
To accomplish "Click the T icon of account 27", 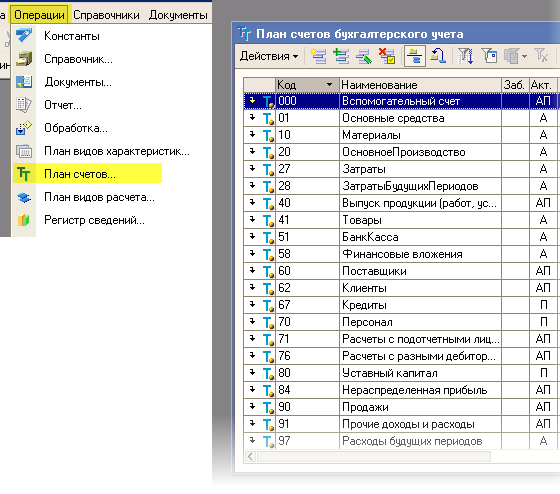I will coord(268,169).
